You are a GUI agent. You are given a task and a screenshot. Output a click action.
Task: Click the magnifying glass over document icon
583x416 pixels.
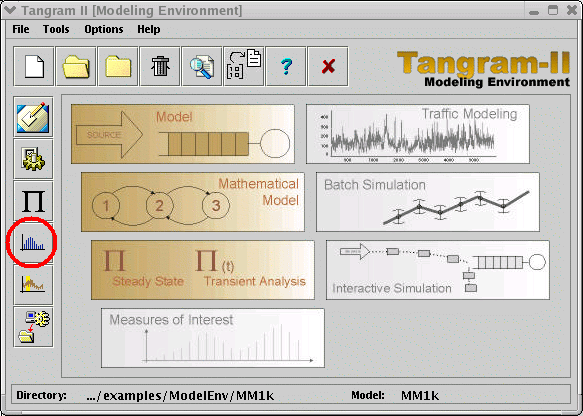click(202, 67)
